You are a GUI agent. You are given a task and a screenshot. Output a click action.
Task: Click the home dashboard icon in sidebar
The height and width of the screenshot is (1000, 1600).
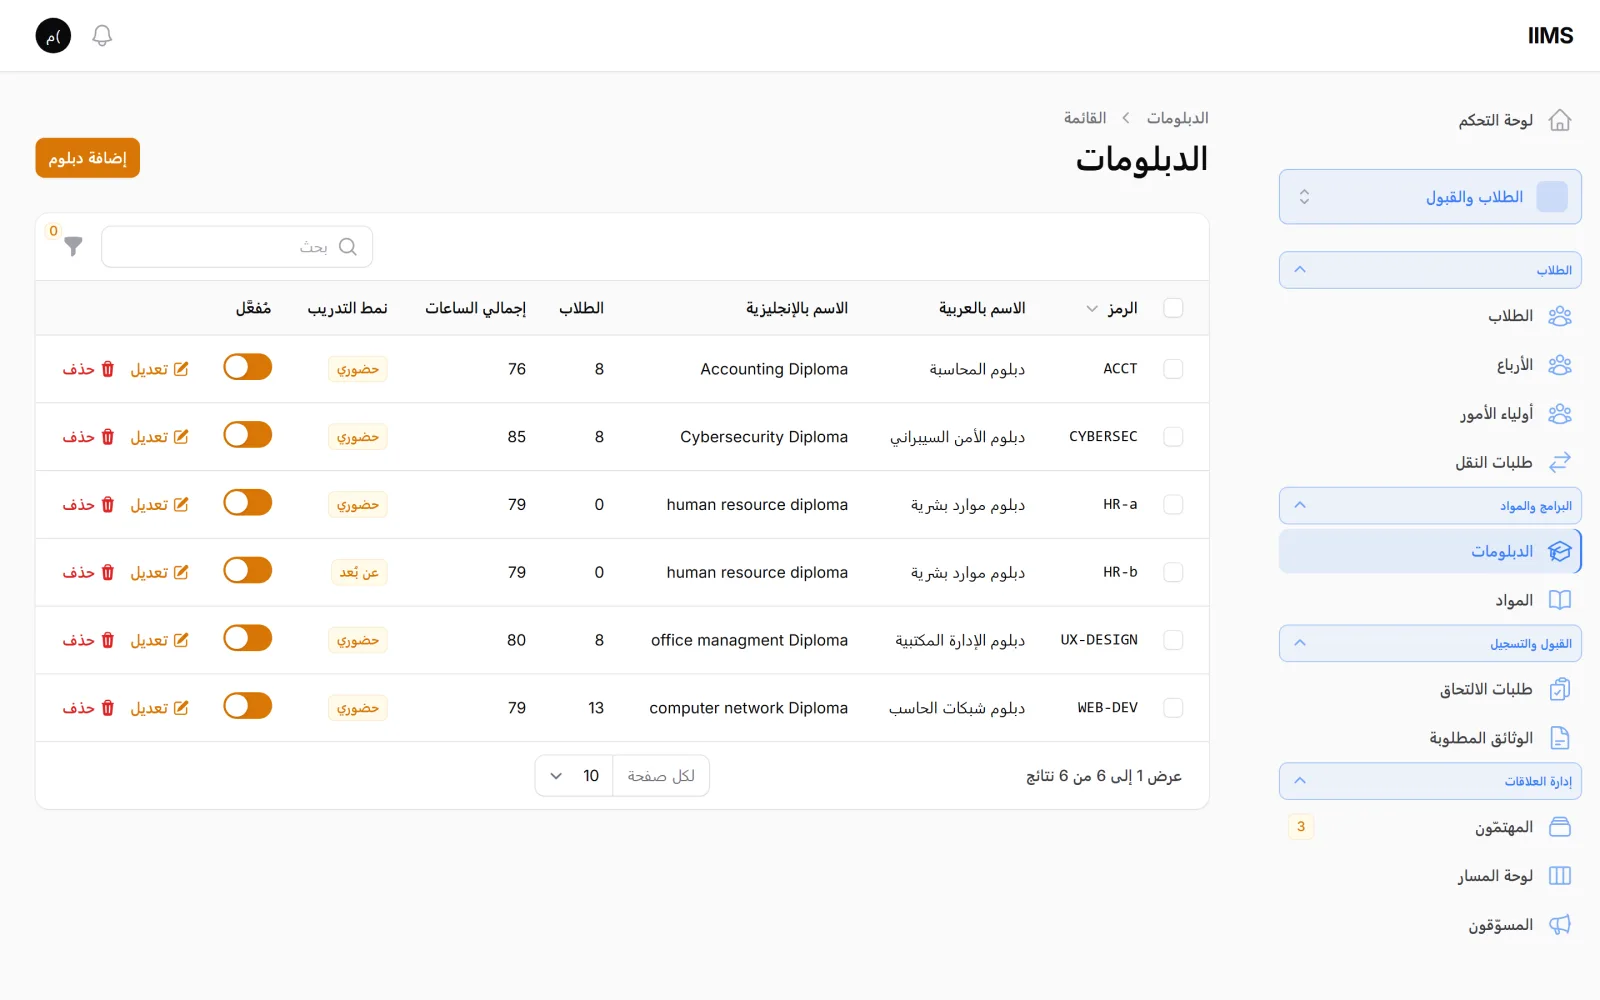tap(1560, 120)
